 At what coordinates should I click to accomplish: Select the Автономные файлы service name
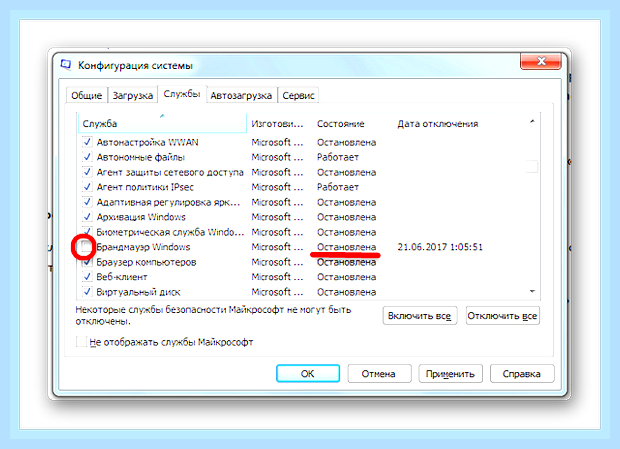click(141, 157)
